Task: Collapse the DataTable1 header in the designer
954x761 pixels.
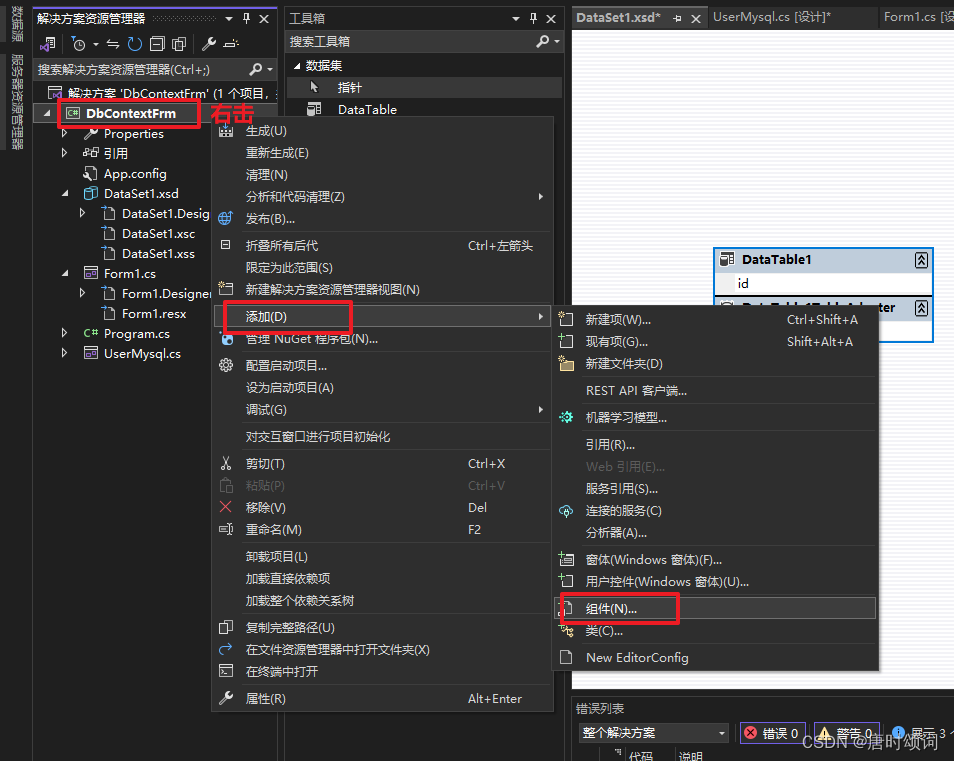Action: 921,259
